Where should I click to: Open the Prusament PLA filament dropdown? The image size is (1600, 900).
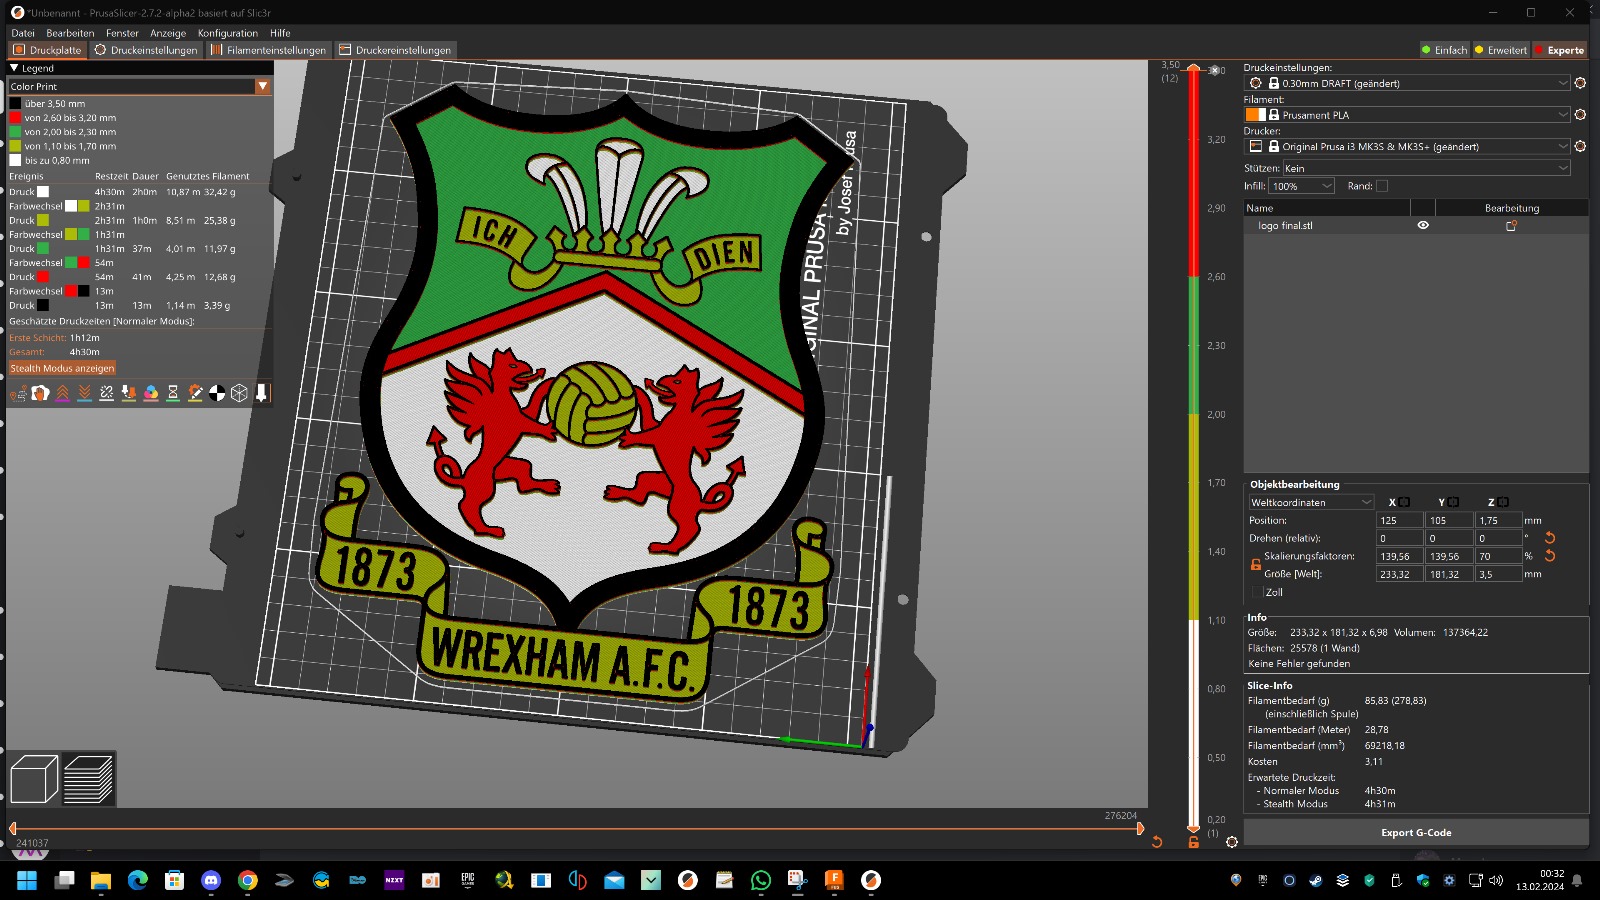pos(1407,115)
